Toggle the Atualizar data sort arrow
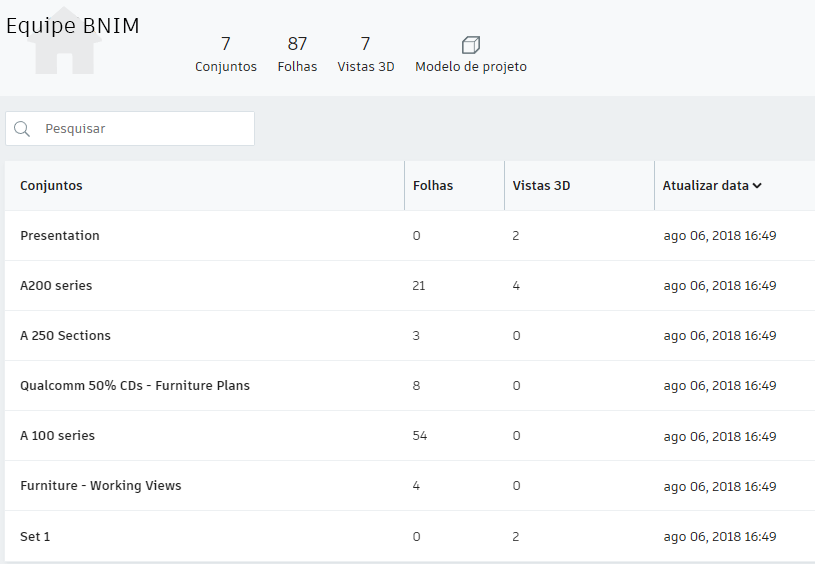The width and height of the screenshot is (815, 564). 758,186
